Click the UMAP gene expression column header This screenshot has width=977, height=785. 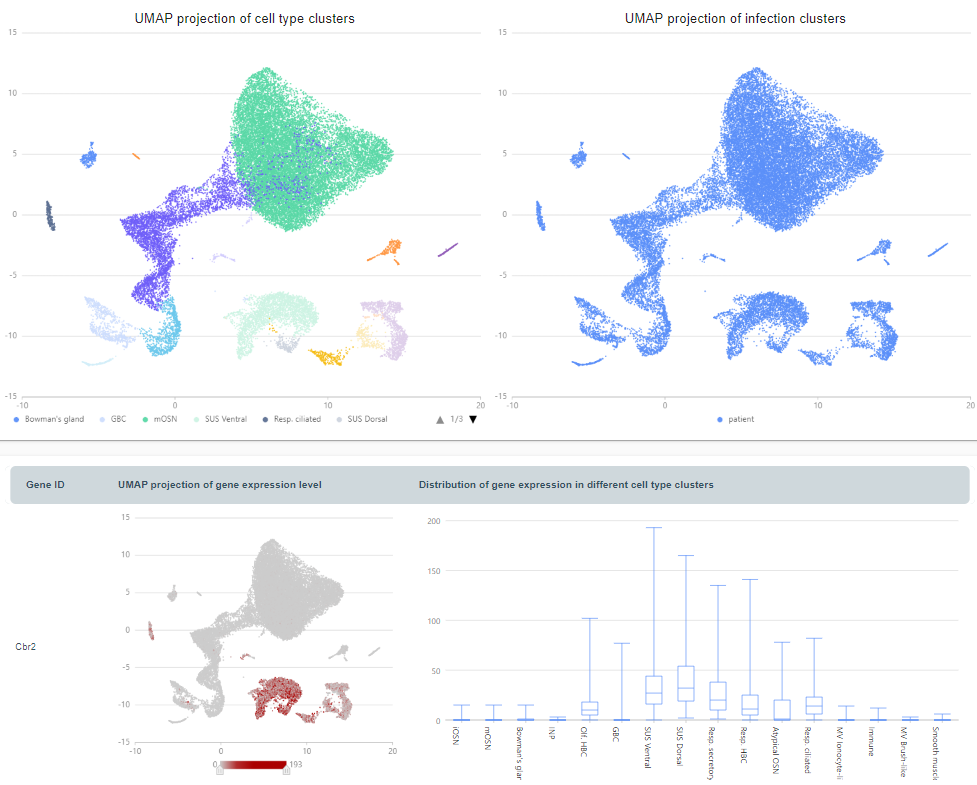click(219, 485)
